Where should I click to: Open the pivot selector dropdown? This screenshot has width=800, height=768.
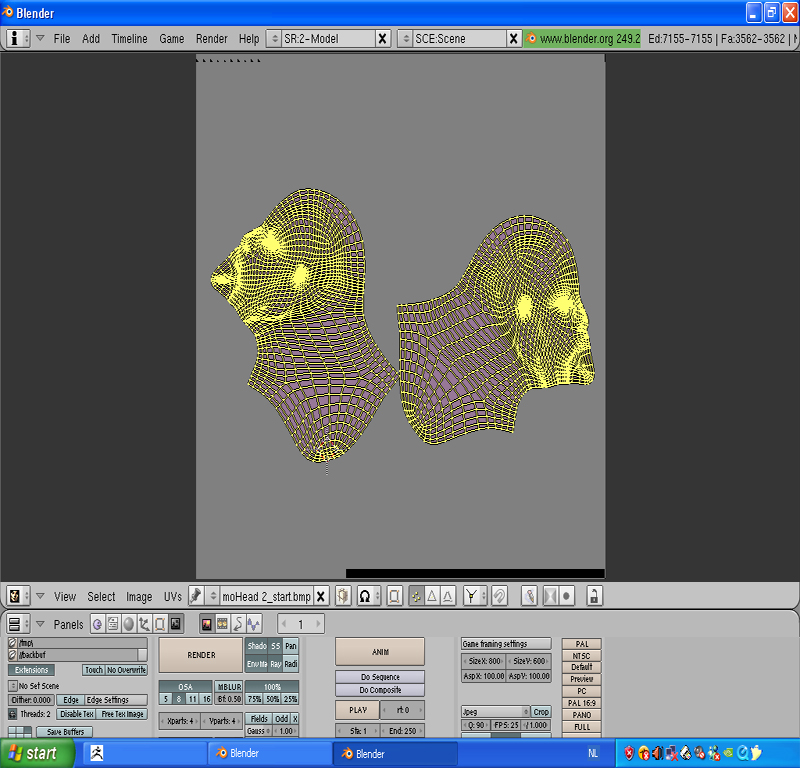[369, 596]
